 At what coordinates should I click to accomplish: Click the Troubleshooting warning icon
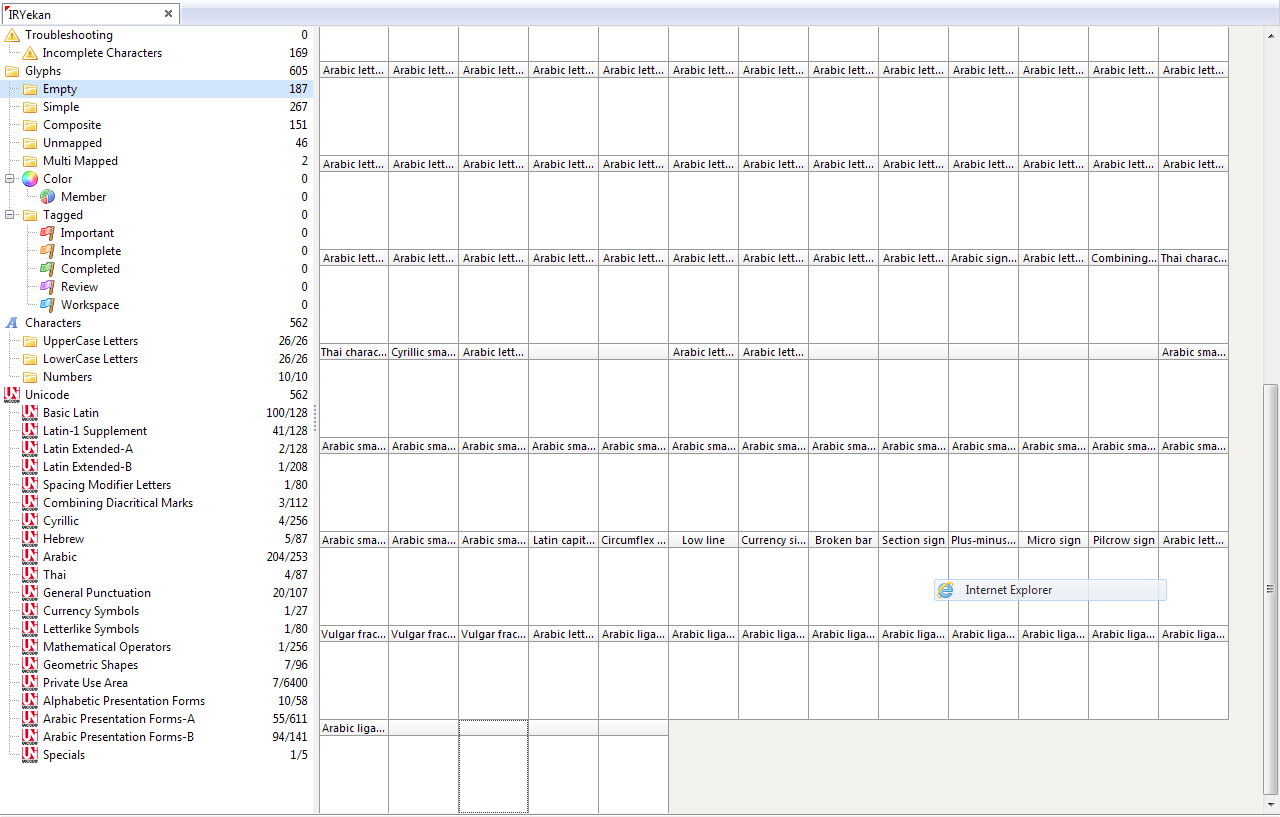point(12,35)
